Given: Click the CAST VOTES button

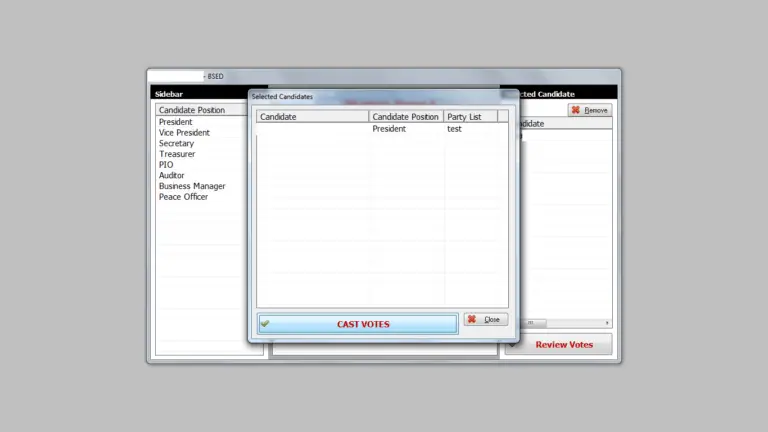Looking at the screenshot, I should point(358,324).
